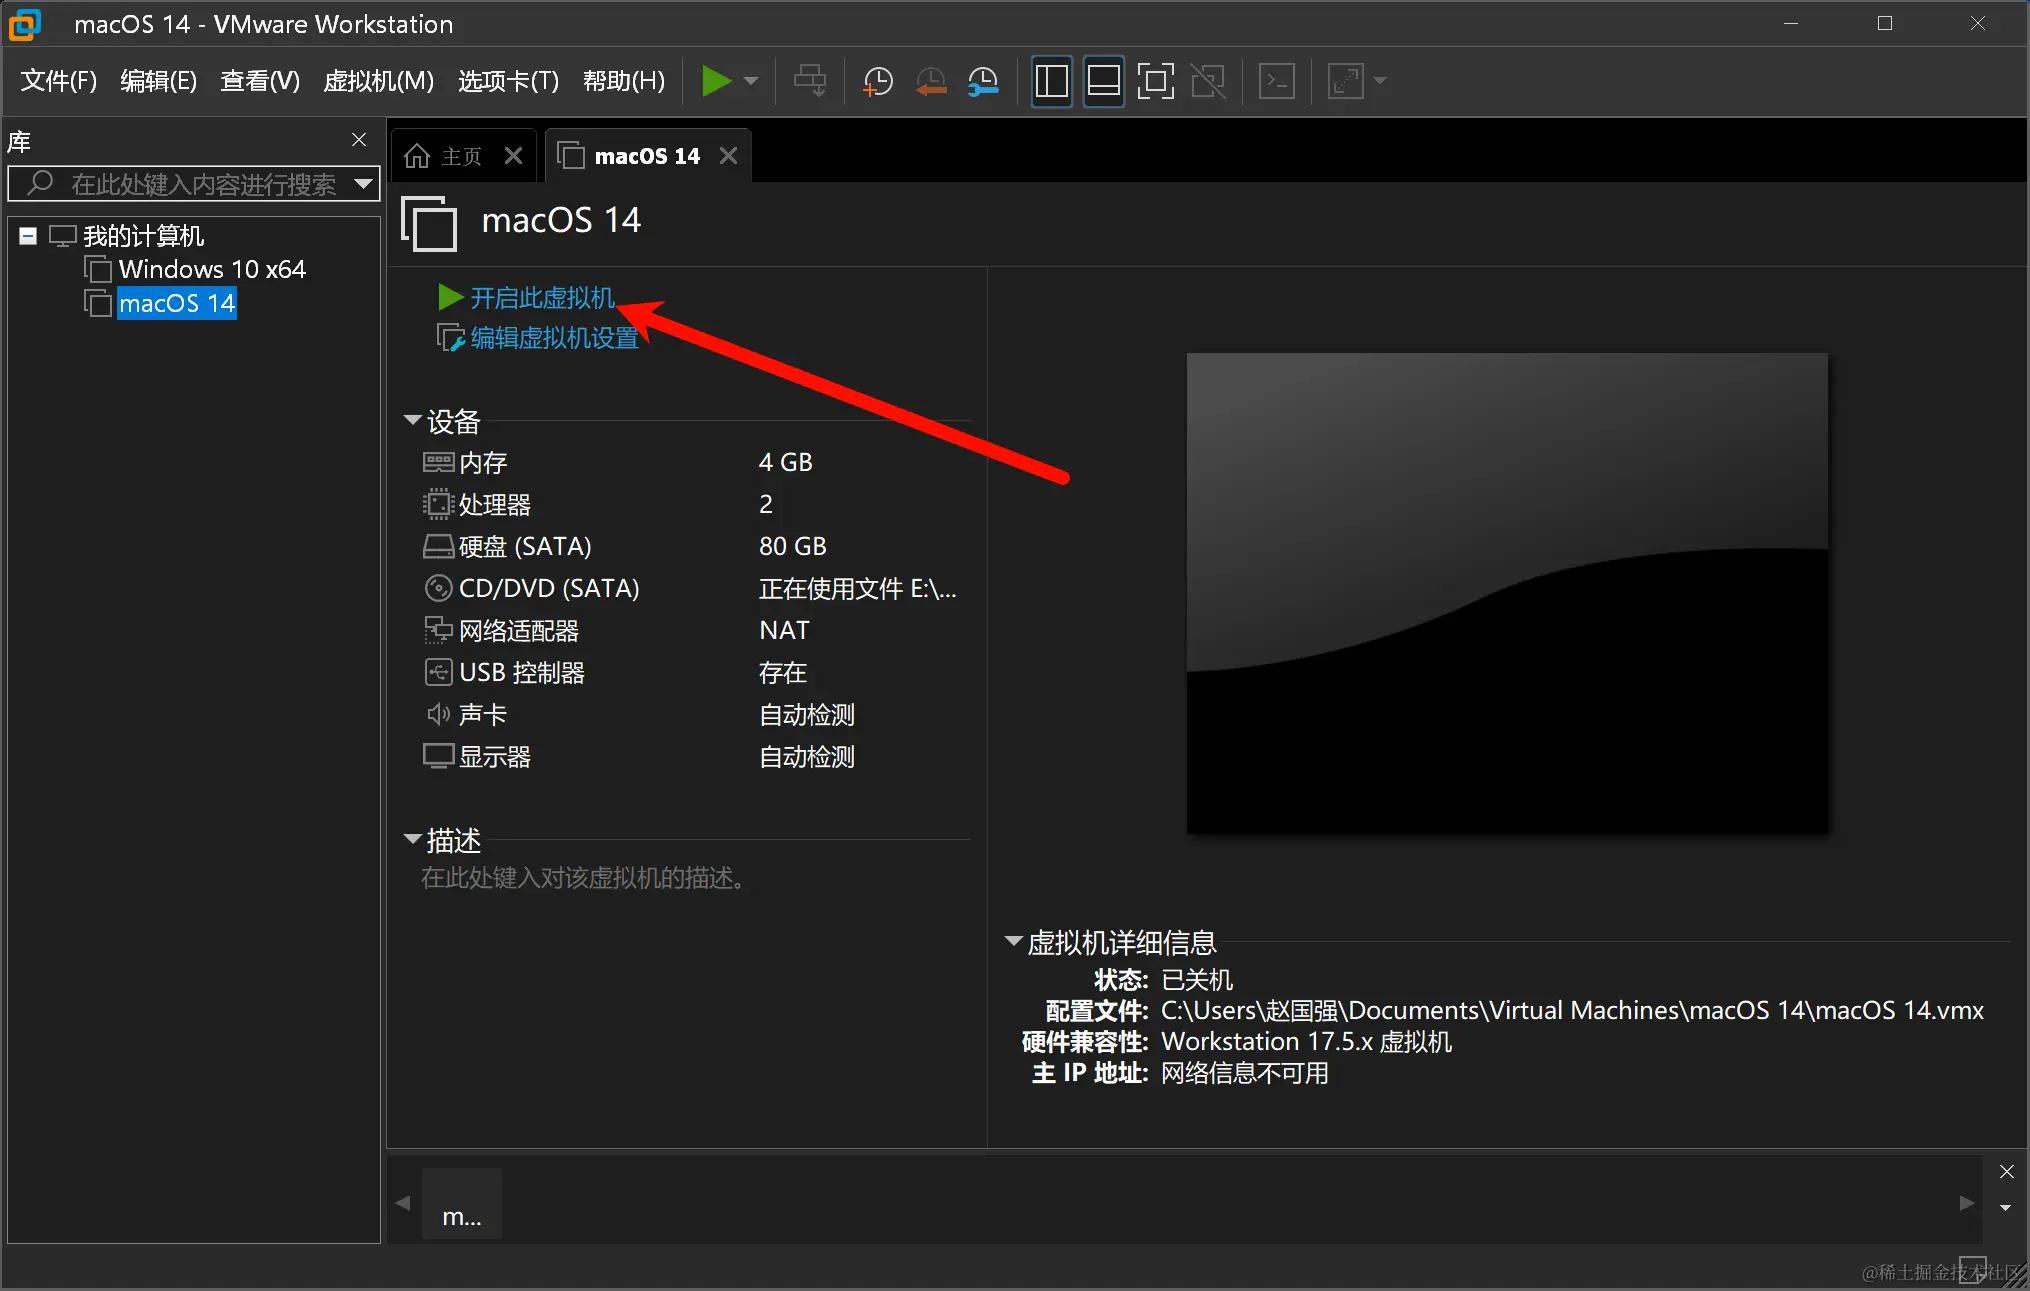Click the description input field area
This screenshot has width=2030, height=1291.
click(581, 878)
